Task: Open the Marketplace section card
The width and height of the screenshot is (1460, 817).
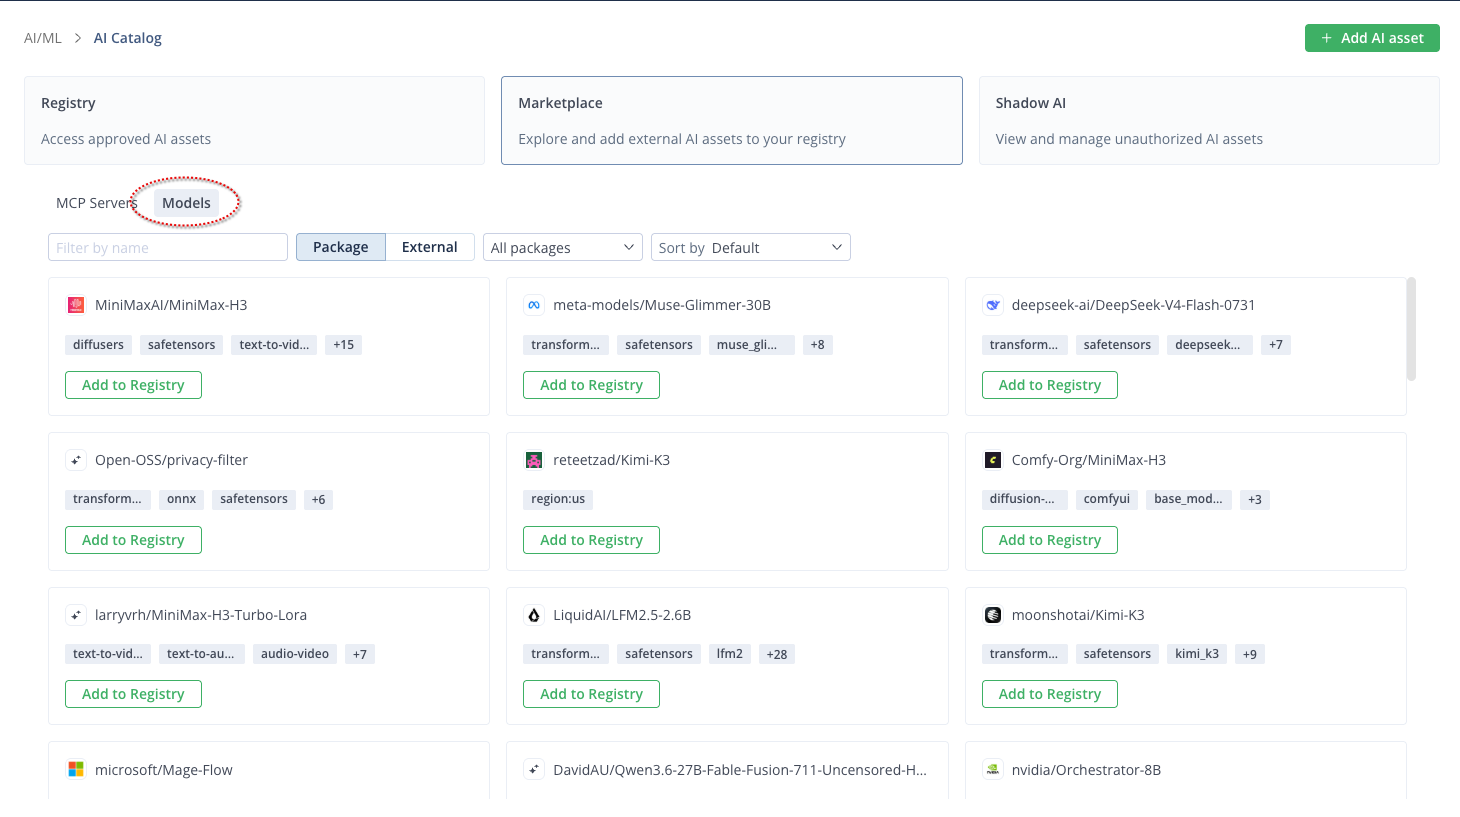Action: [x=732, y=120]
